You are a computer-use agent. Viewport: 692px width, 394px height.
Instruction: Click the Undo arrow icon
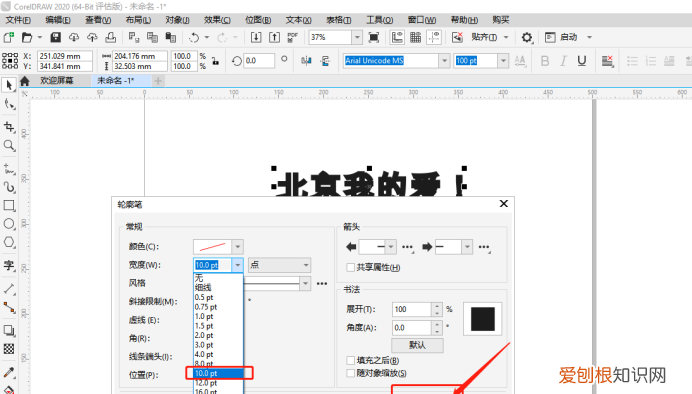(194, 38)
